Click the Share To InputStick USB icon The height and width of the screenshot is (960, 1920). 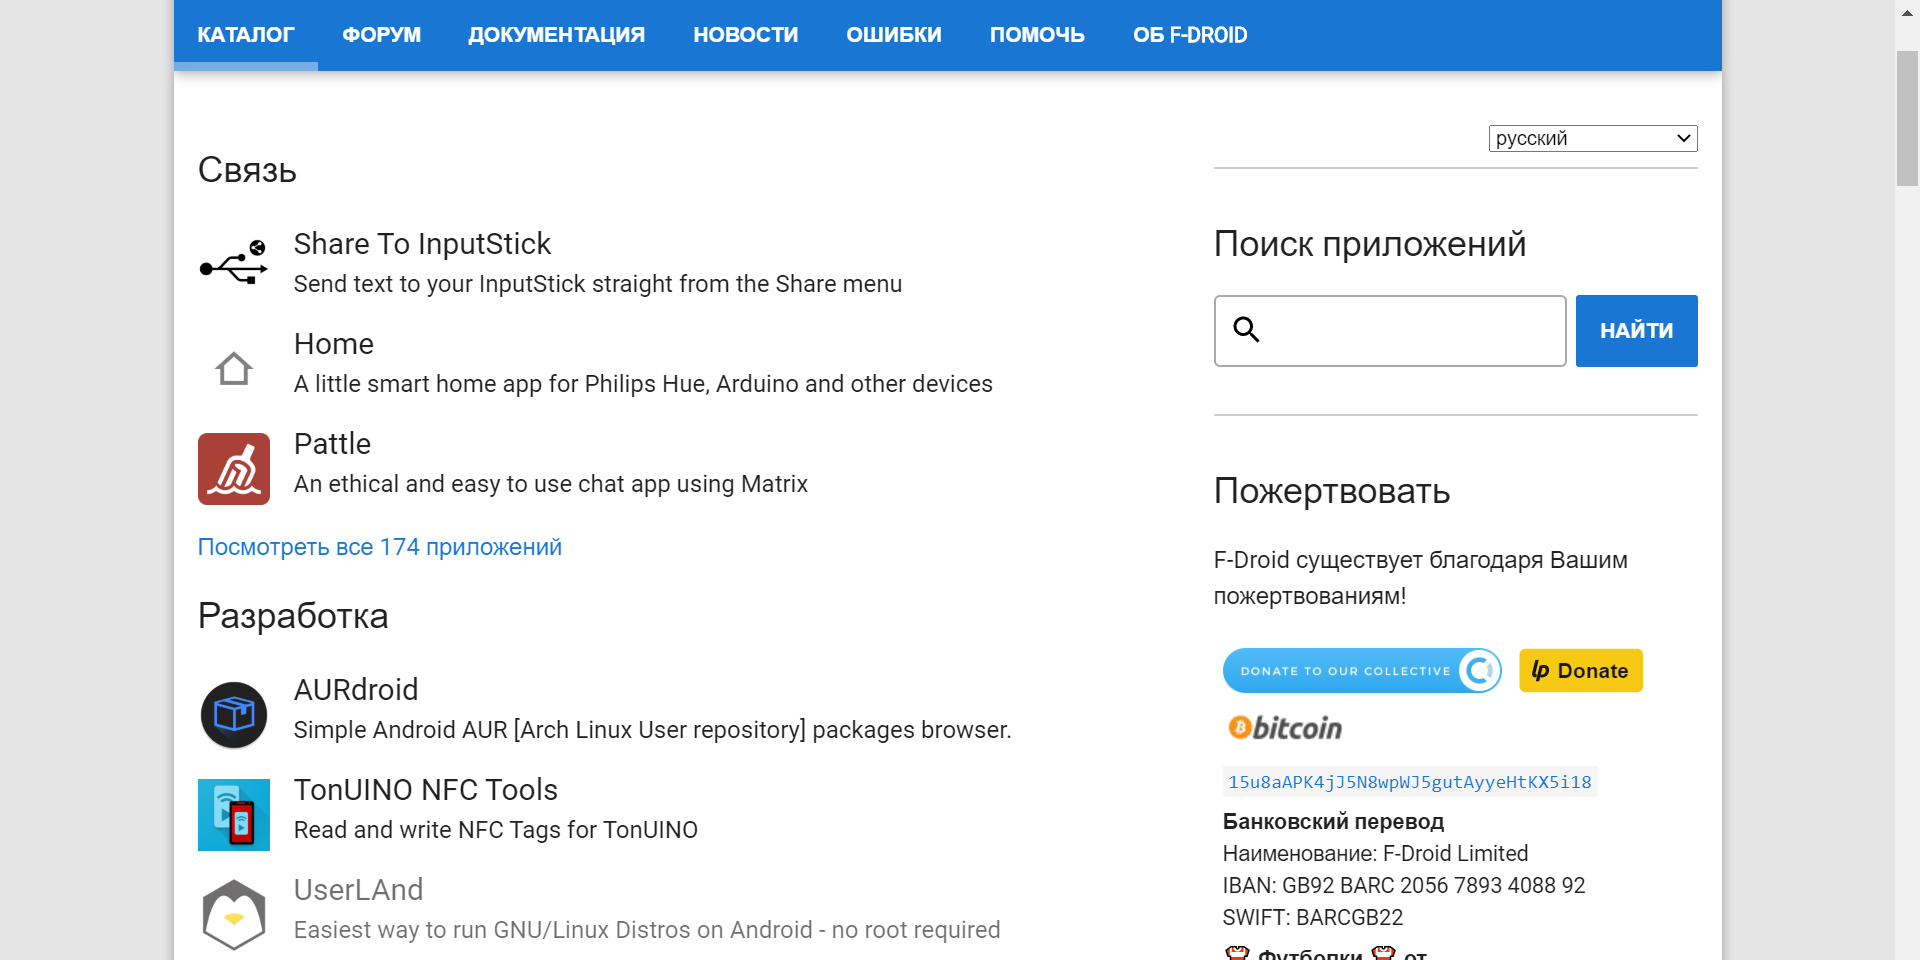click(x=233, y=264)
